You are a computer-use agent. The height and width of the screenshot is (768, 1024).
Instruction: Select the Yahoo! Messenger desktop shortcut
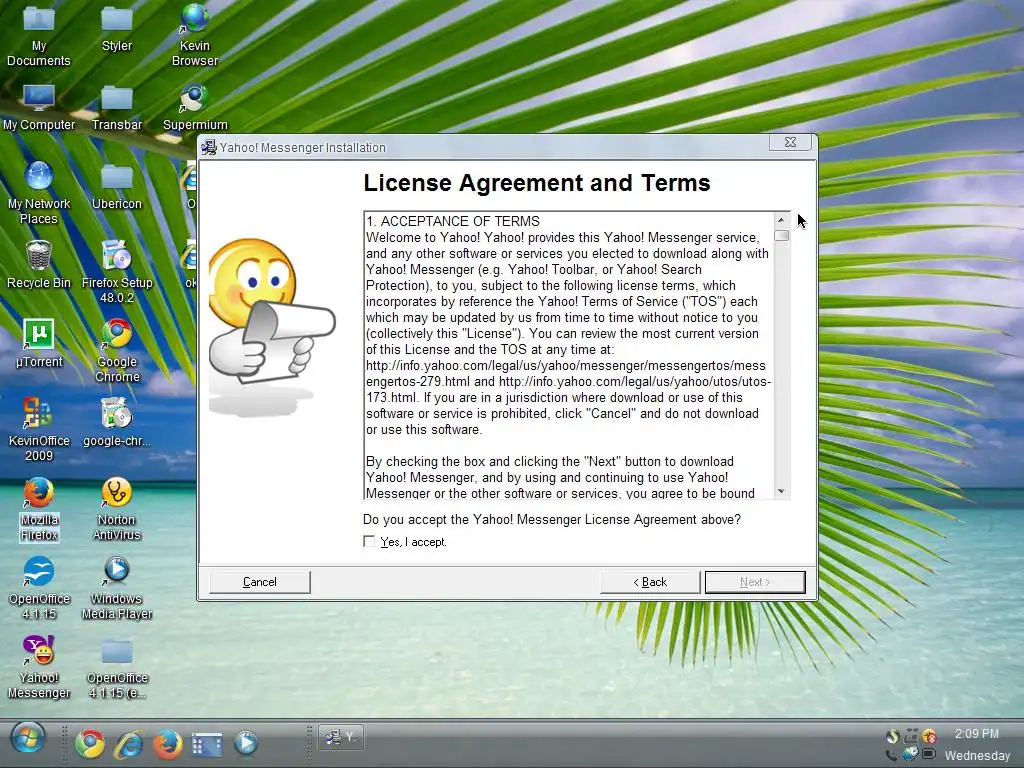(x=39, y=667)
